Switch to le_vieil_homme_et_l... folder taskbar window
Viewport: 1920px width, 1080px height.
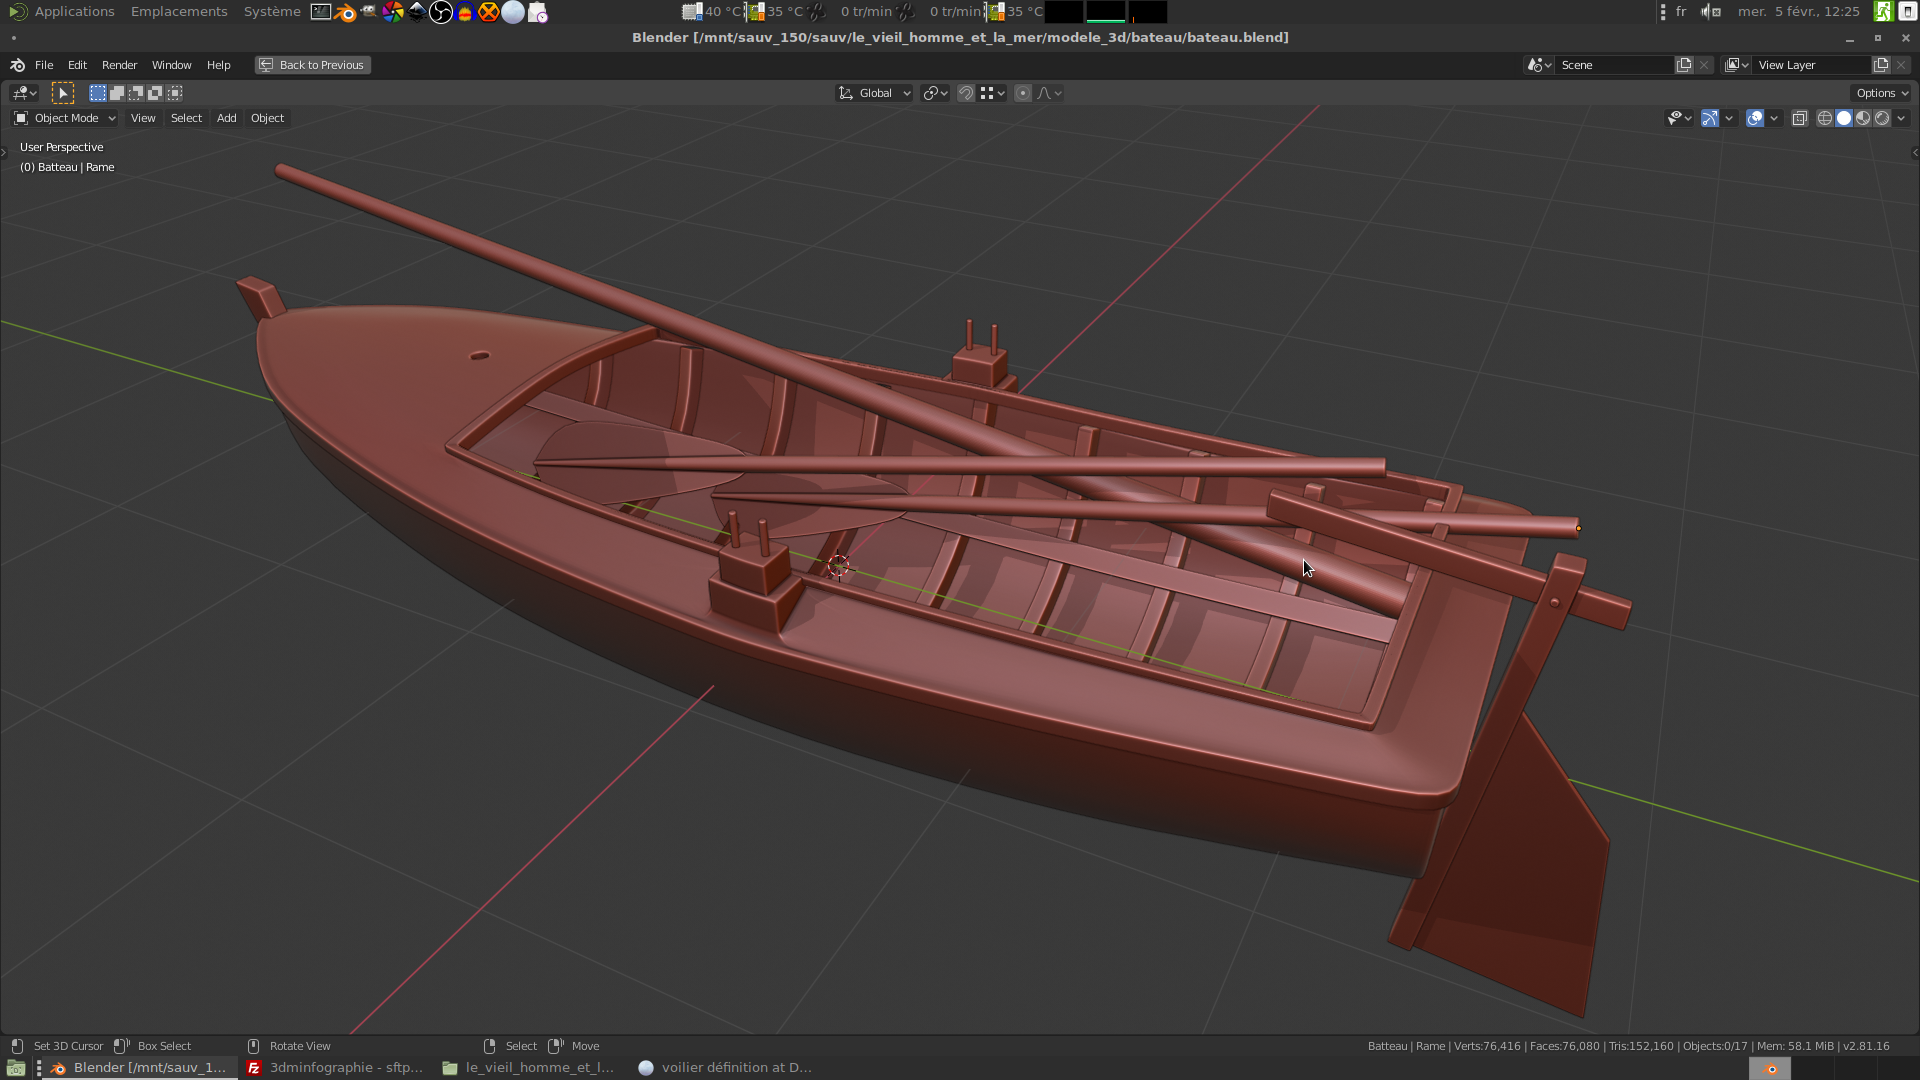(x=529, y=1068)
